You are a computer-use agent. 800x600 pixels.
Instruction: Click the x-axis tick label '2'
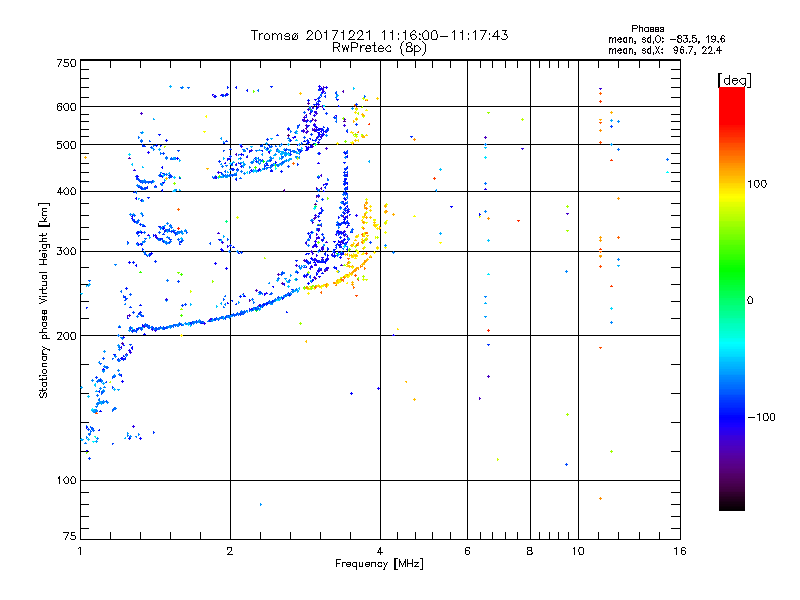coord(230,551)
